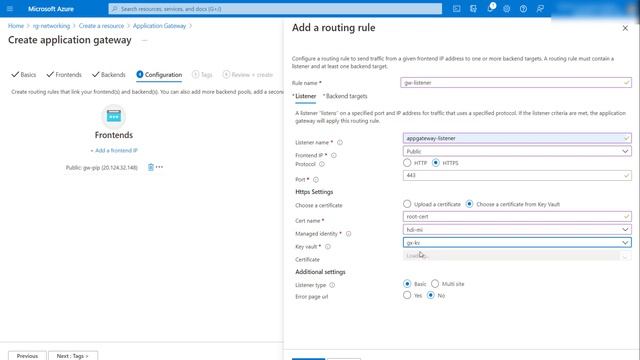Set Error page url to No
640x360 pixels.
pos(431,295)
